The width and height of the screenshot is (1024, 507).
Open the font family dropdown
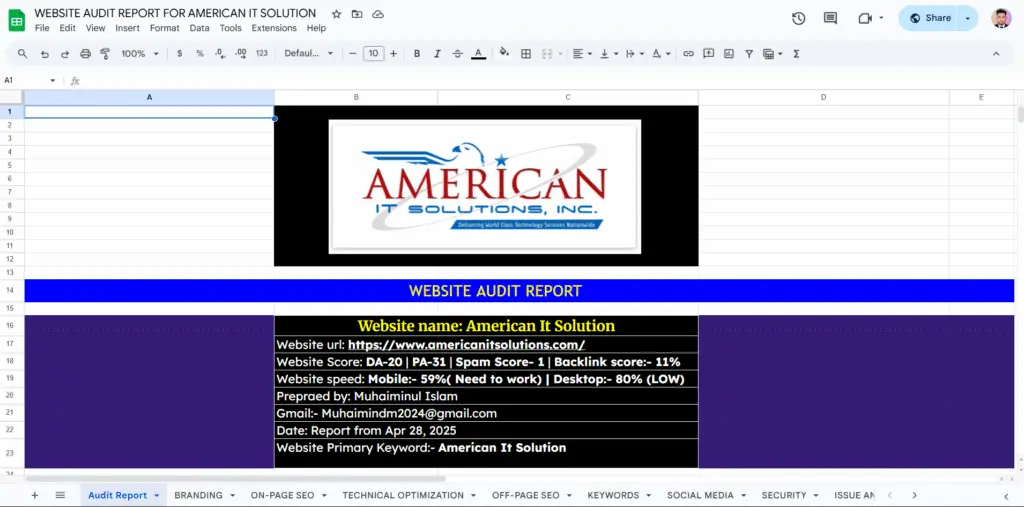pyautogui.click(x=307, y=54)
